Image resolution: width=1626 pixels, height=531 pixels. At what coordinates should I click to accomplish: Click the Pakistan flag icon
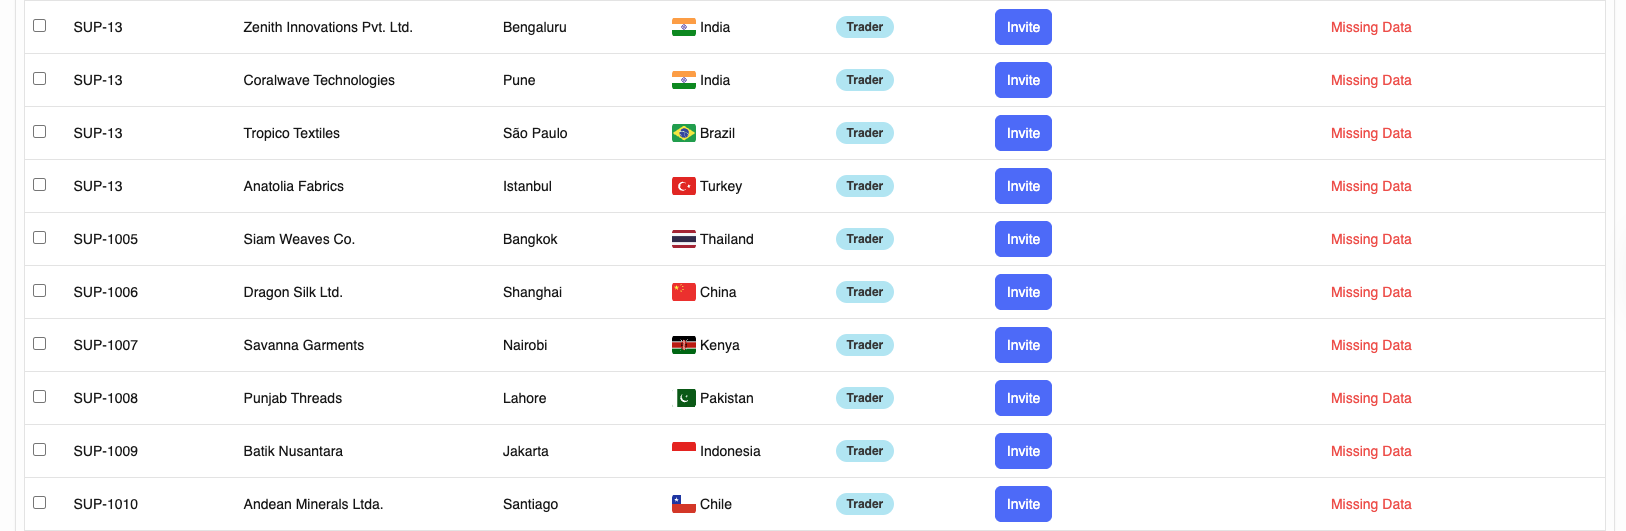coord(685,398)
